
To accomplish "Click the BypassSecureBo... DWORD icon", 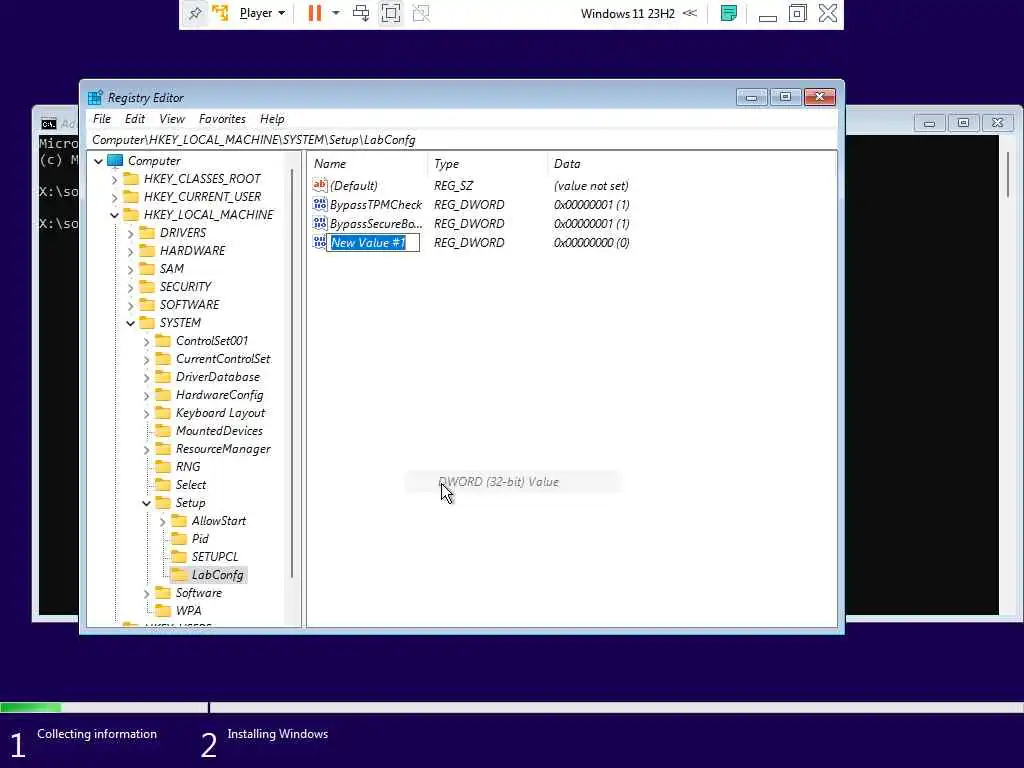I will (x=319, y=223).
